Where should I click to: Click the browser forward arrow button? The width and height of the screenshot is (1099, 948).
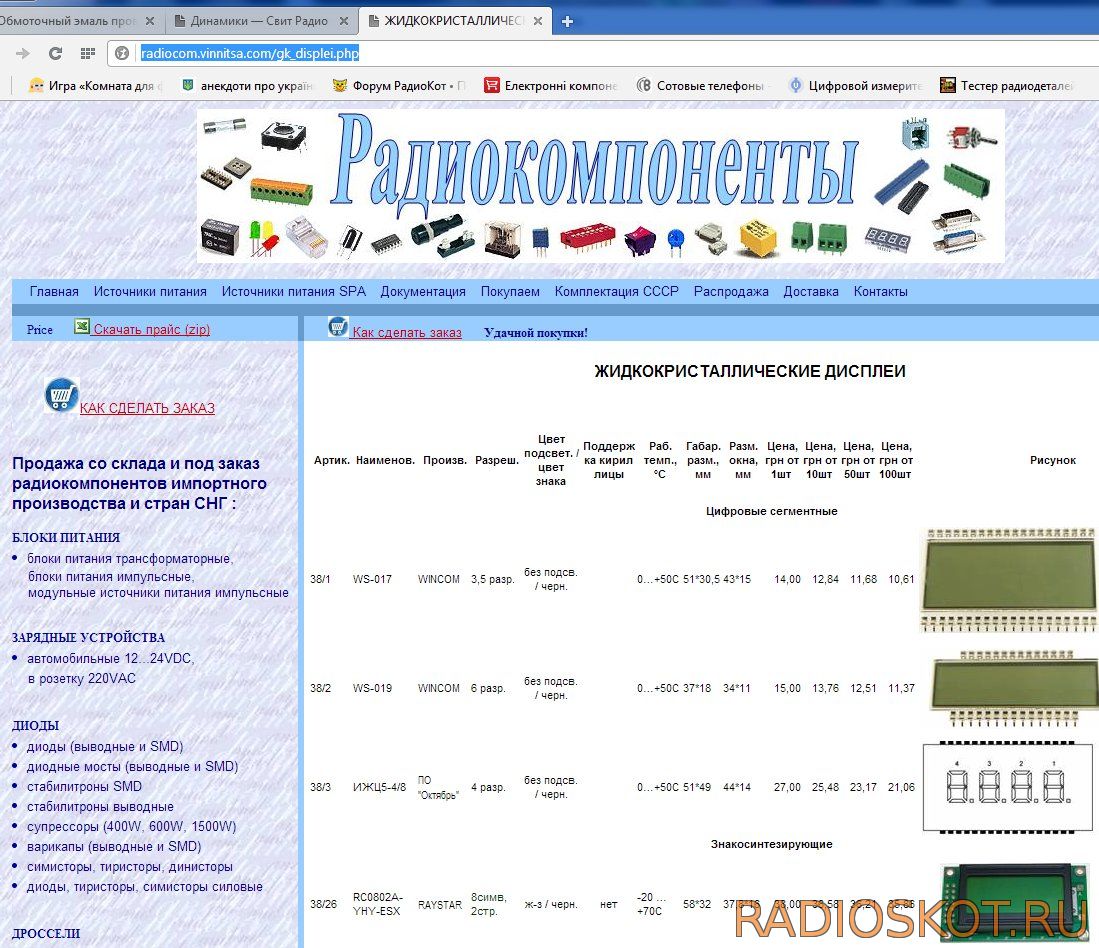[x=22, y=53]
